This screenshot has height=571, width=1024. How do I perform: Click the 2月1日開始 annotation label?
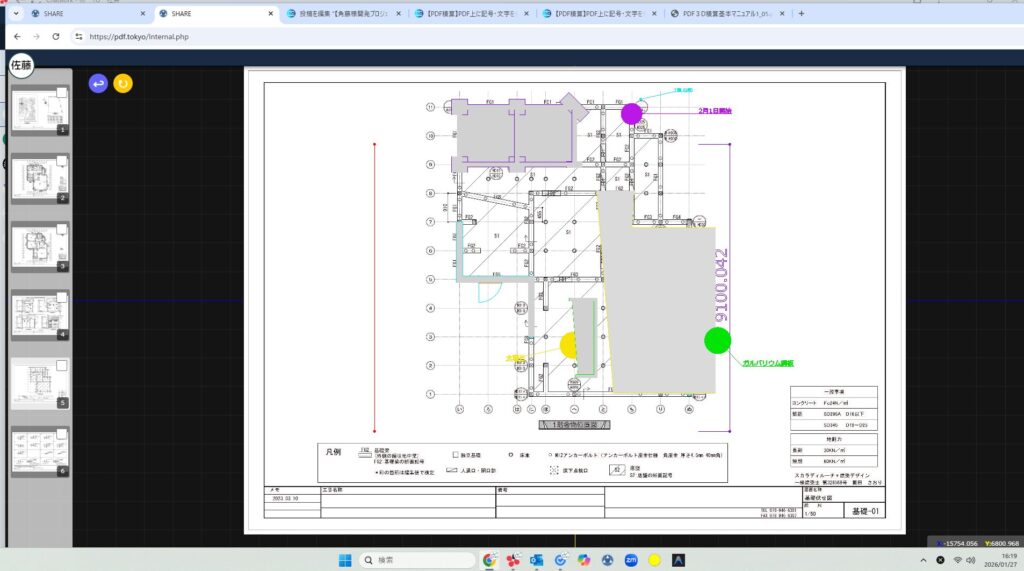pos(714,111)
